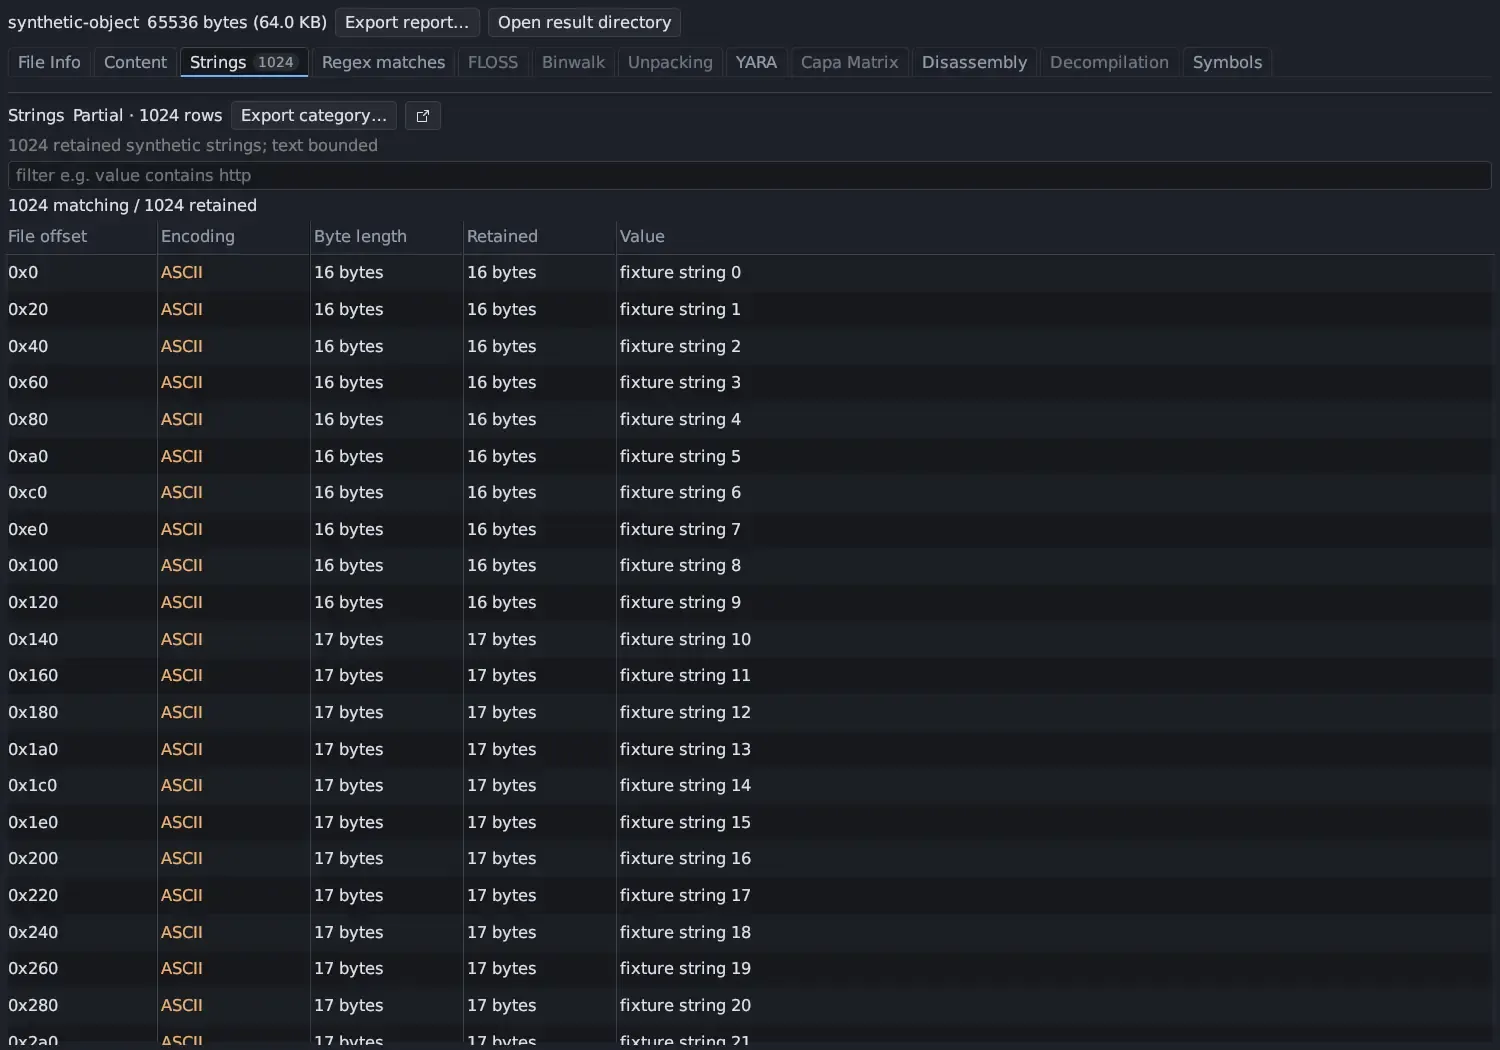Image resolution: width=1500 pixels, height=1050 pixels.
Task: Click file offset 0x200 cell
Action: pyautogui.click(x=33, y=858)
